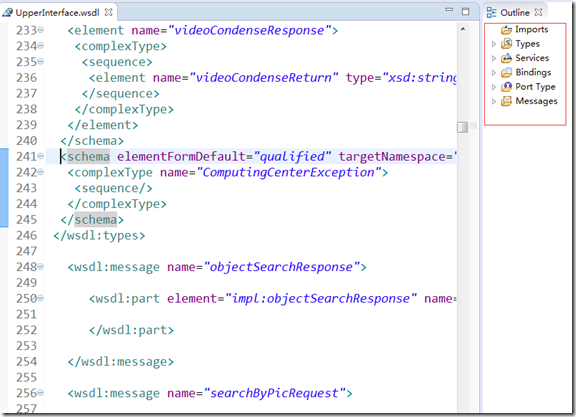This screenshot has width=576, height=417.
Task: Click the text "searchByPicRequest"
Action: click(274, 393)
